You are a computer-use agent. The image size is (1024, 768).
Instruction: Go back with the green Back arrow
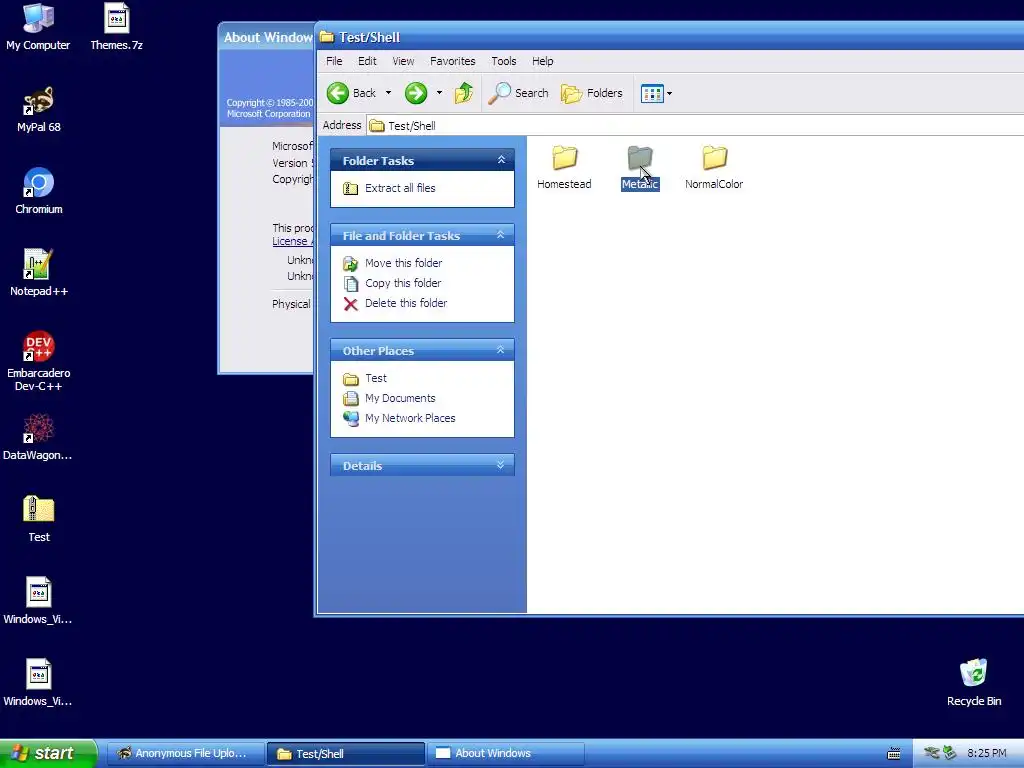point(352,93)
